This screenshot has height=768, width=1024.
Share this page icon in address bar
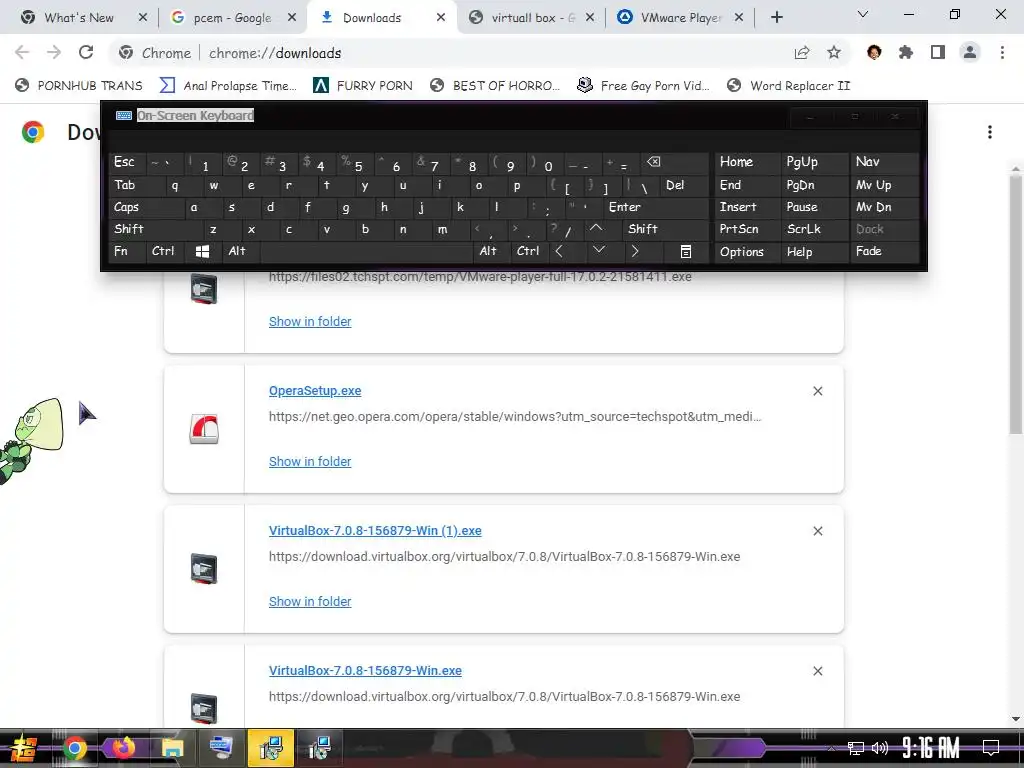click(x=801, y=52)
